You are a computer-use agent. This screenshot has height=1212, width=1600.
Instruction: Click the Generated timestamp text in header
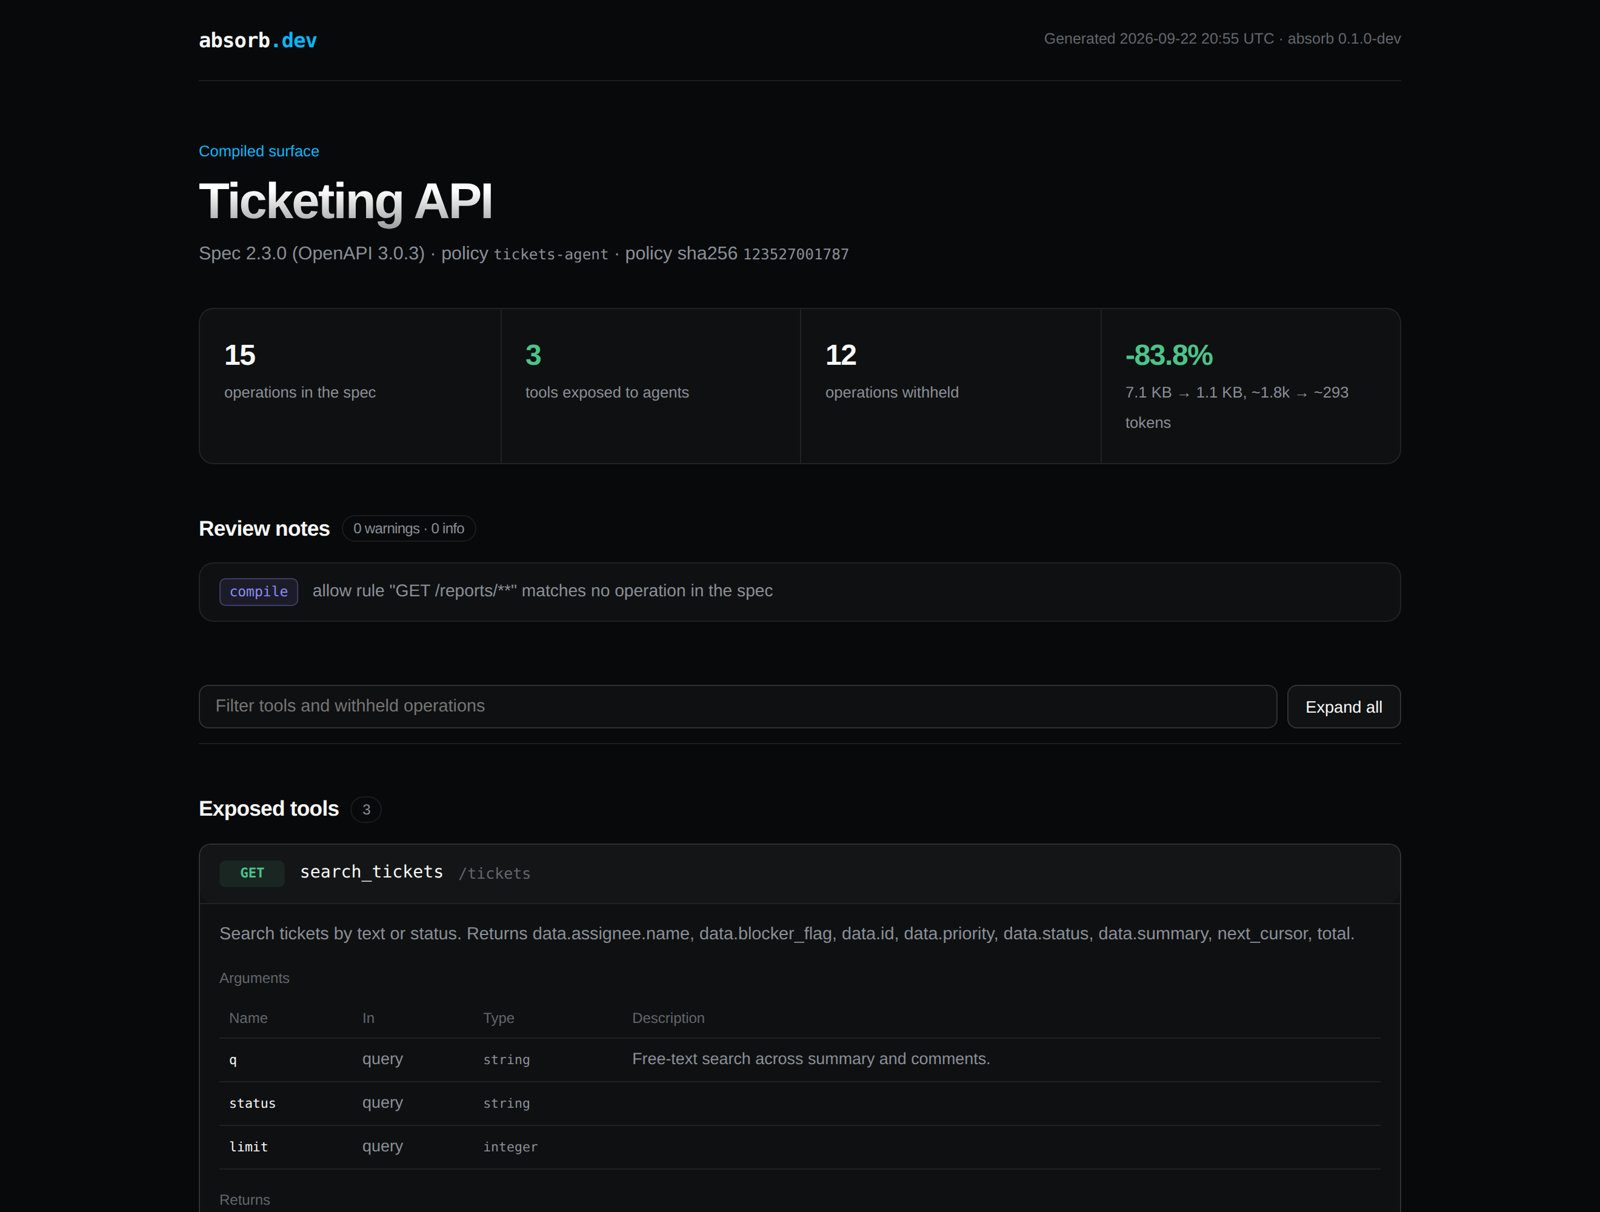tap(1222, 39)
